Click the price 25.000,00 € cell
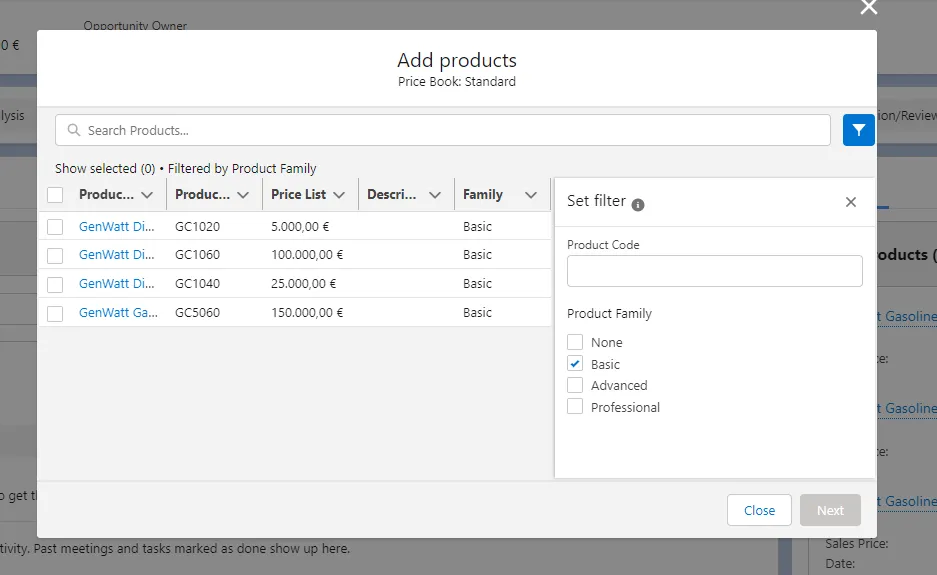The image size is (937, 575). point(304,283)
